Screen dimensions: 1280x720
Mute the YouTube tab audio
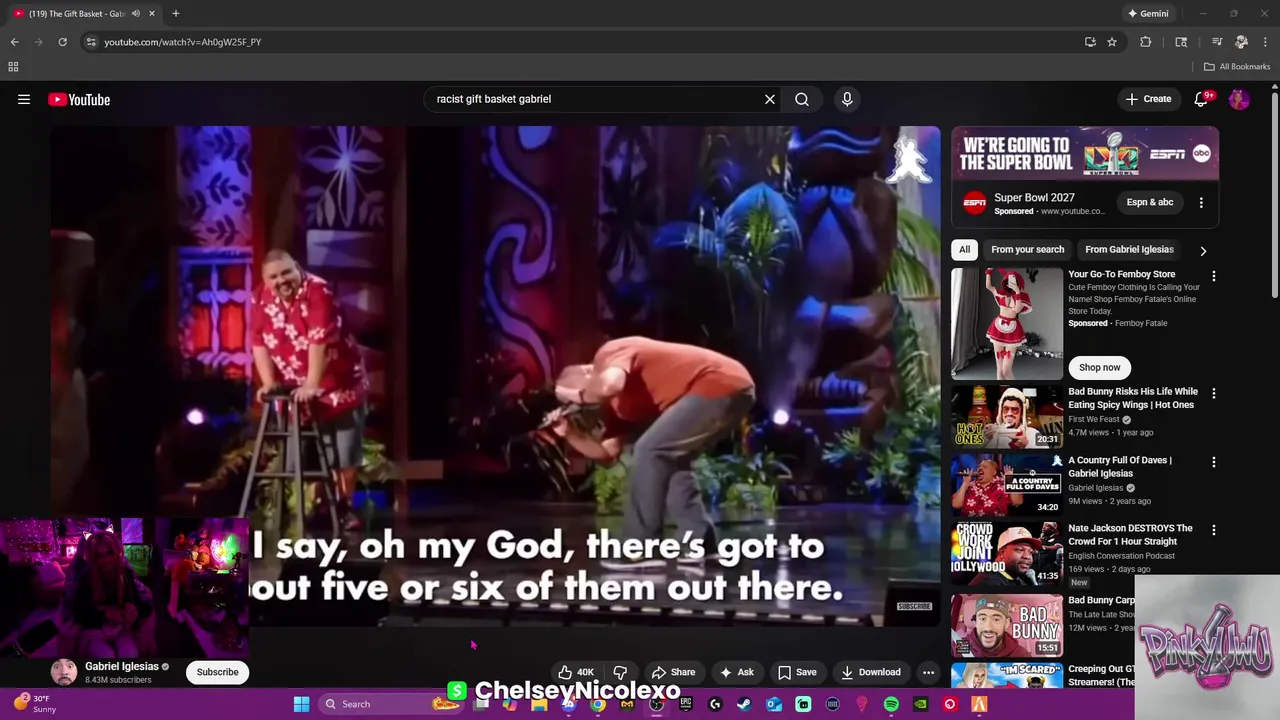pos(136,14)
